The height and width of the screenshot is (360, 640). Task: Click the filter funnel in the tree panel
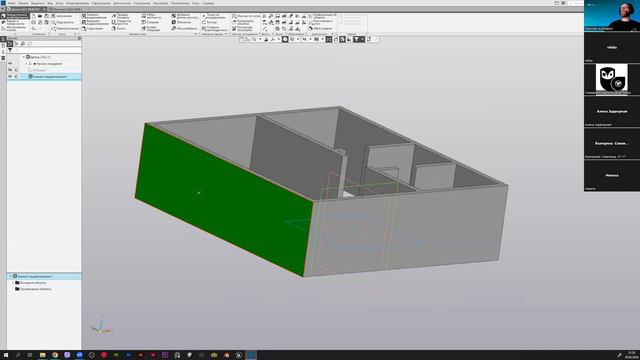[x=10, y=50]
